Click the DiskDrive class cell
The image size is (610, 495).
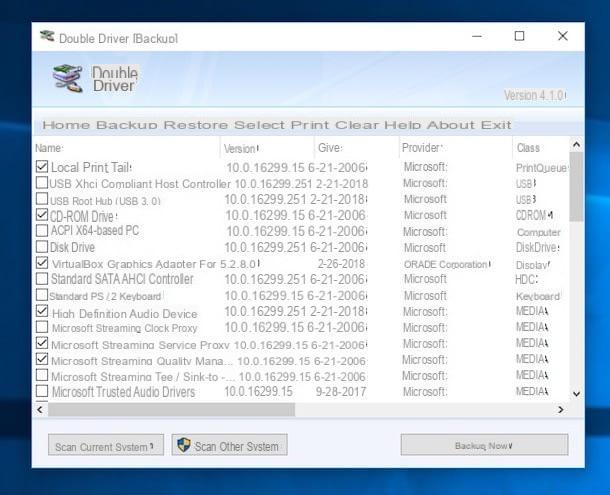click(537, 247)
